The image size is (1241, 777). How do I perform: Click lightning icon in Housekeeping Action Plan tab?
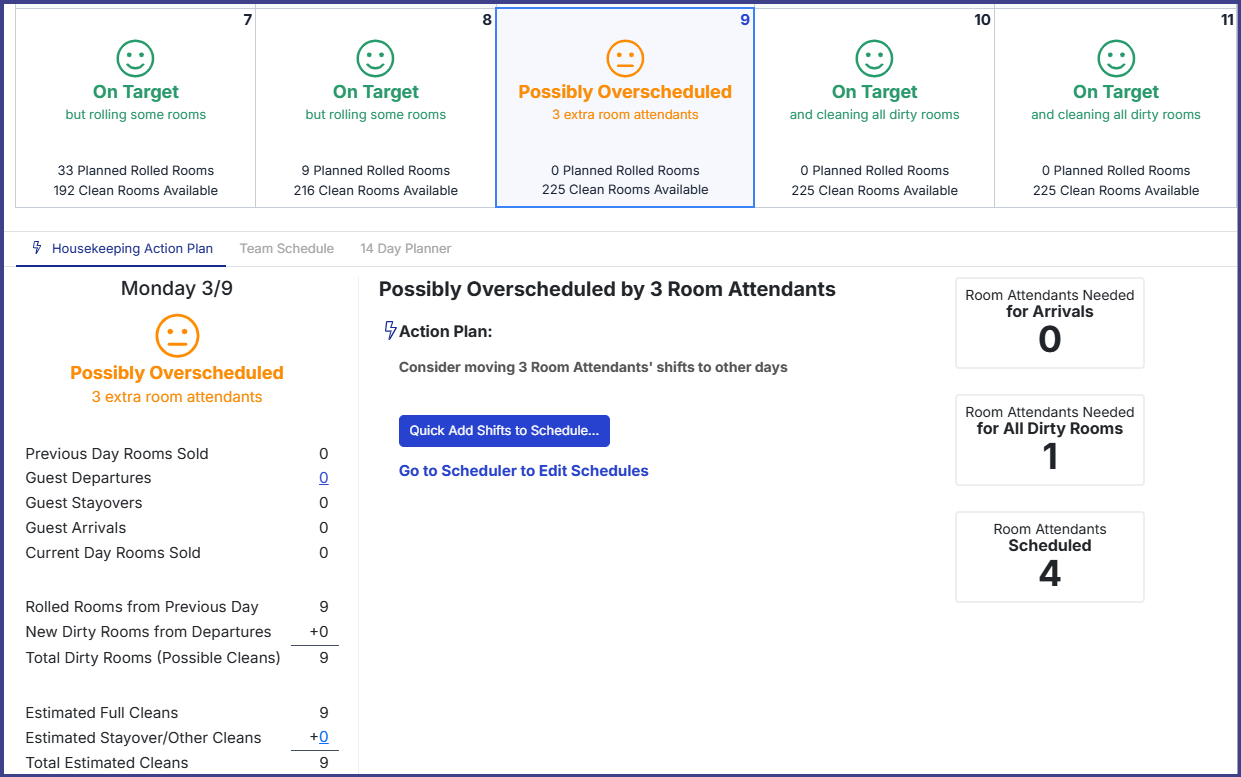(37, 248)
